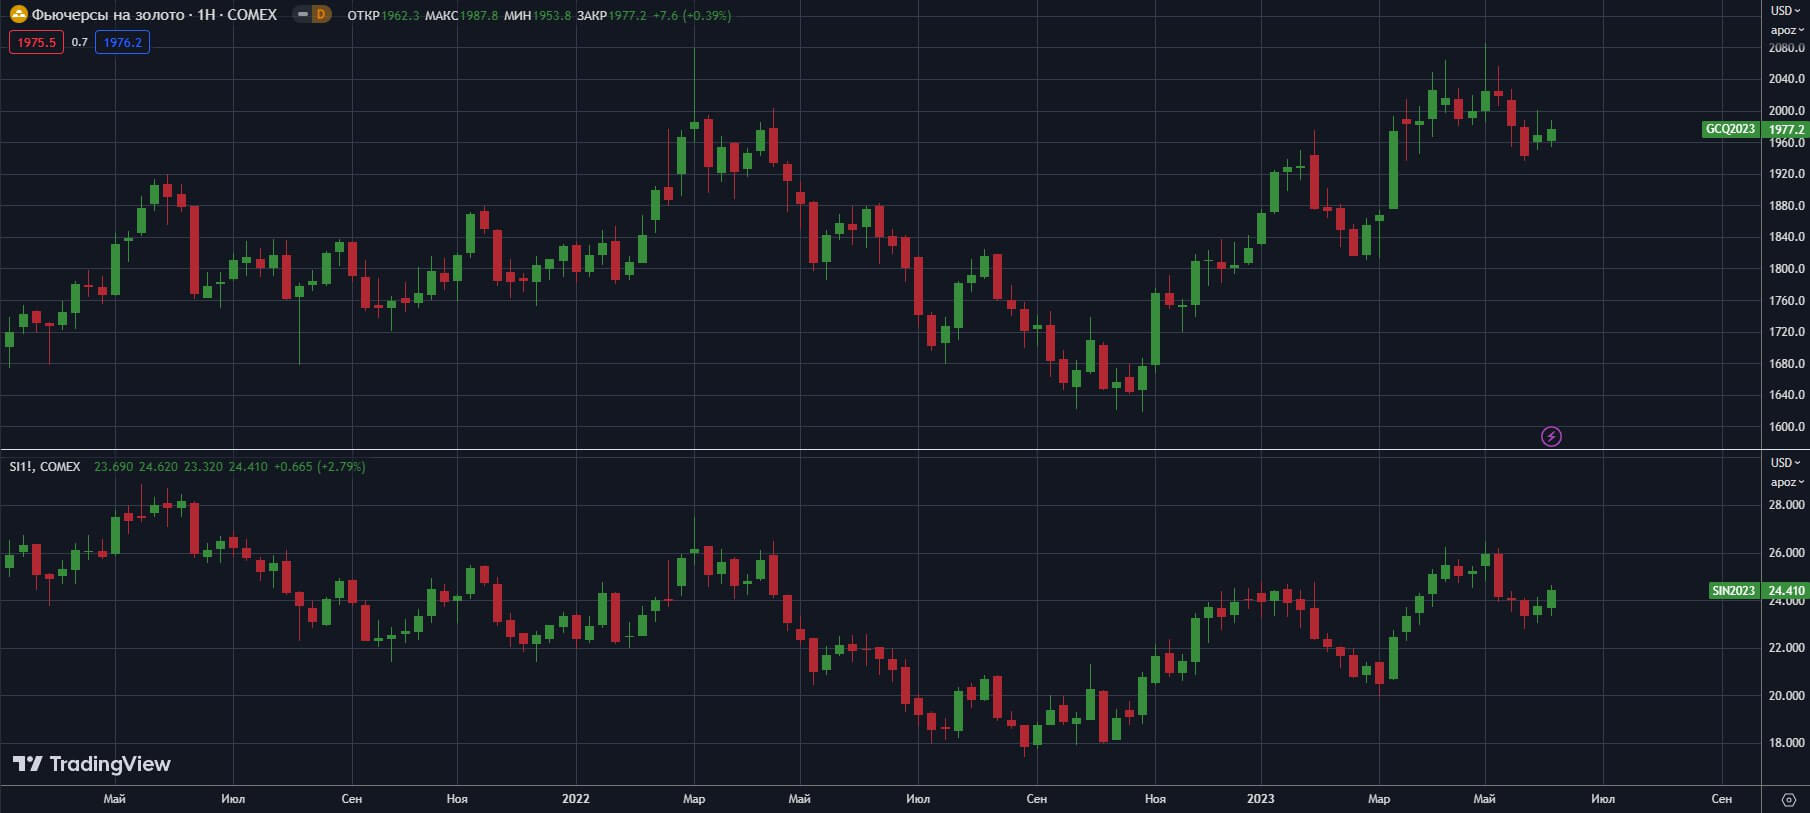Click the TradingView logo link

tap(92, 764)
